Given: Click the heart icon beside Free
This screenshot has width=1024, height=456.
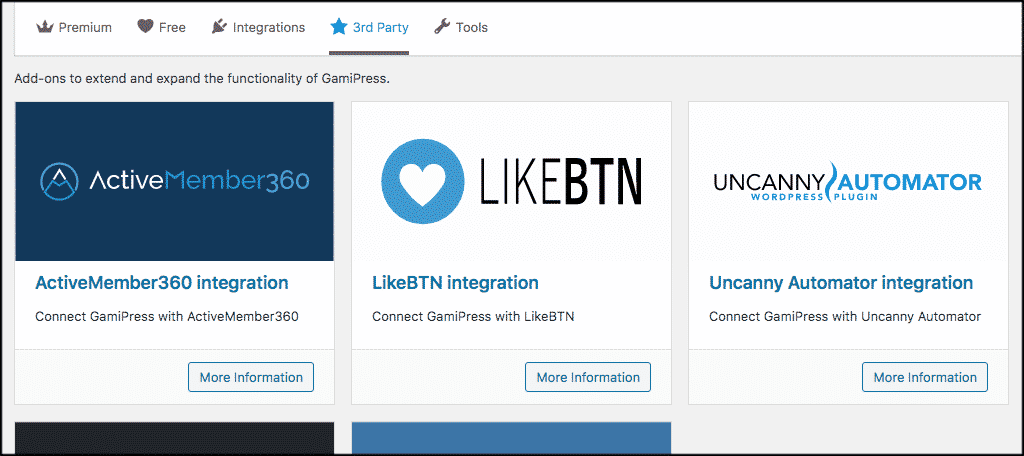Looking at the screenshot, I should point(145,27).
